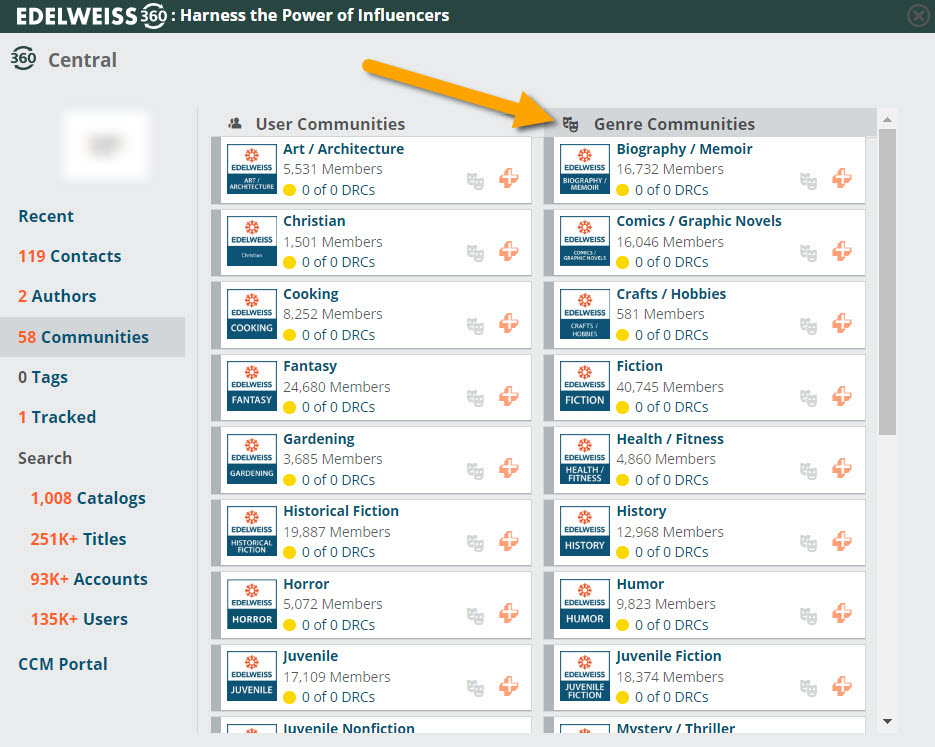
Task: Open the Fantasy community title
Action: pos(310,366)
